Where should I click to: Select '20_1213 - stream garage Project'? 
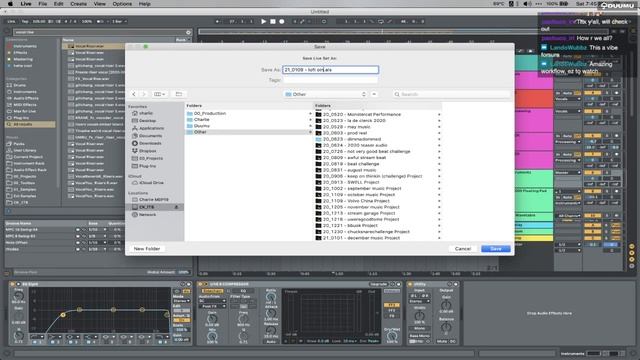point(378,213)
